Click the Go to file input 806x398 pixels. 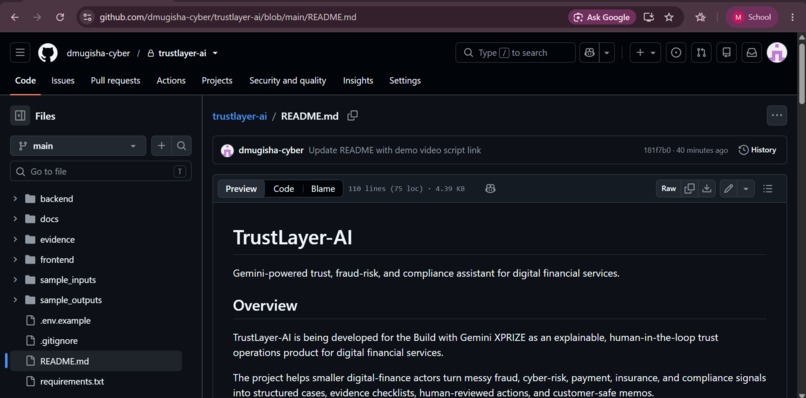point(101,172)
